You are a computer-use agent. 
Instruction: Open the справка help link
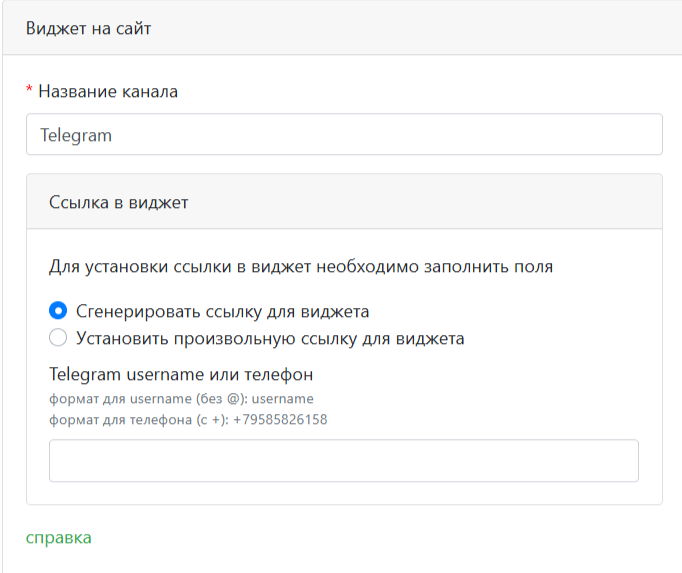coord(58,537)
